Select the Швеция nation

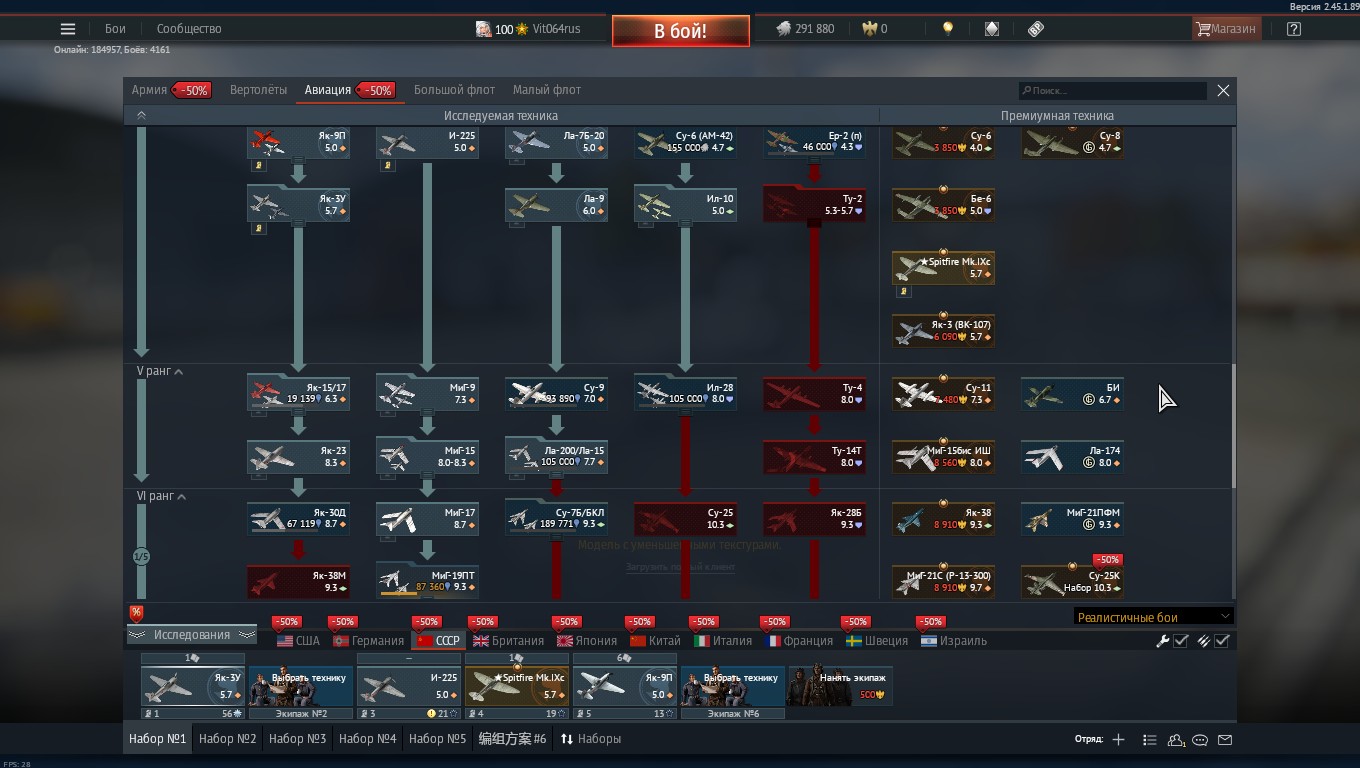click(x=877, y=641)
